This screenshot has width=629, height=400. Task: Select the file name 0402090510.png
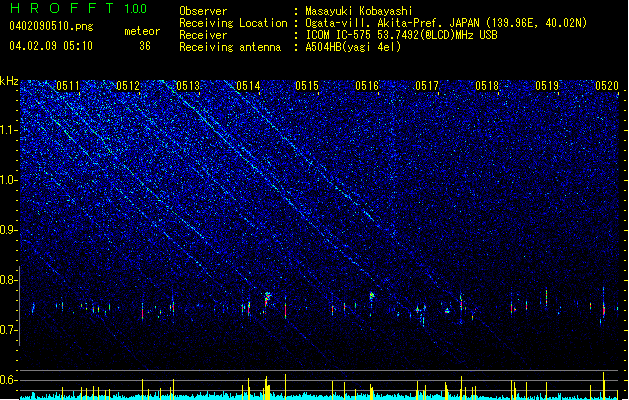coord(51,26)
